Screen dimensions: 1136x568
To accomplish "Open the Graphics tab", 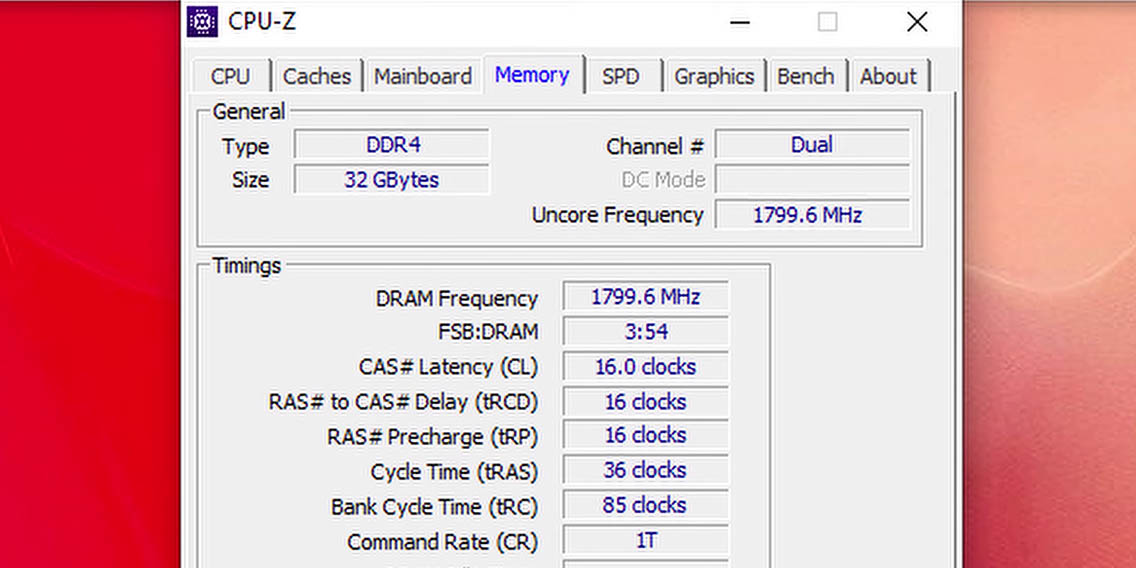I will tap(714, 76).
